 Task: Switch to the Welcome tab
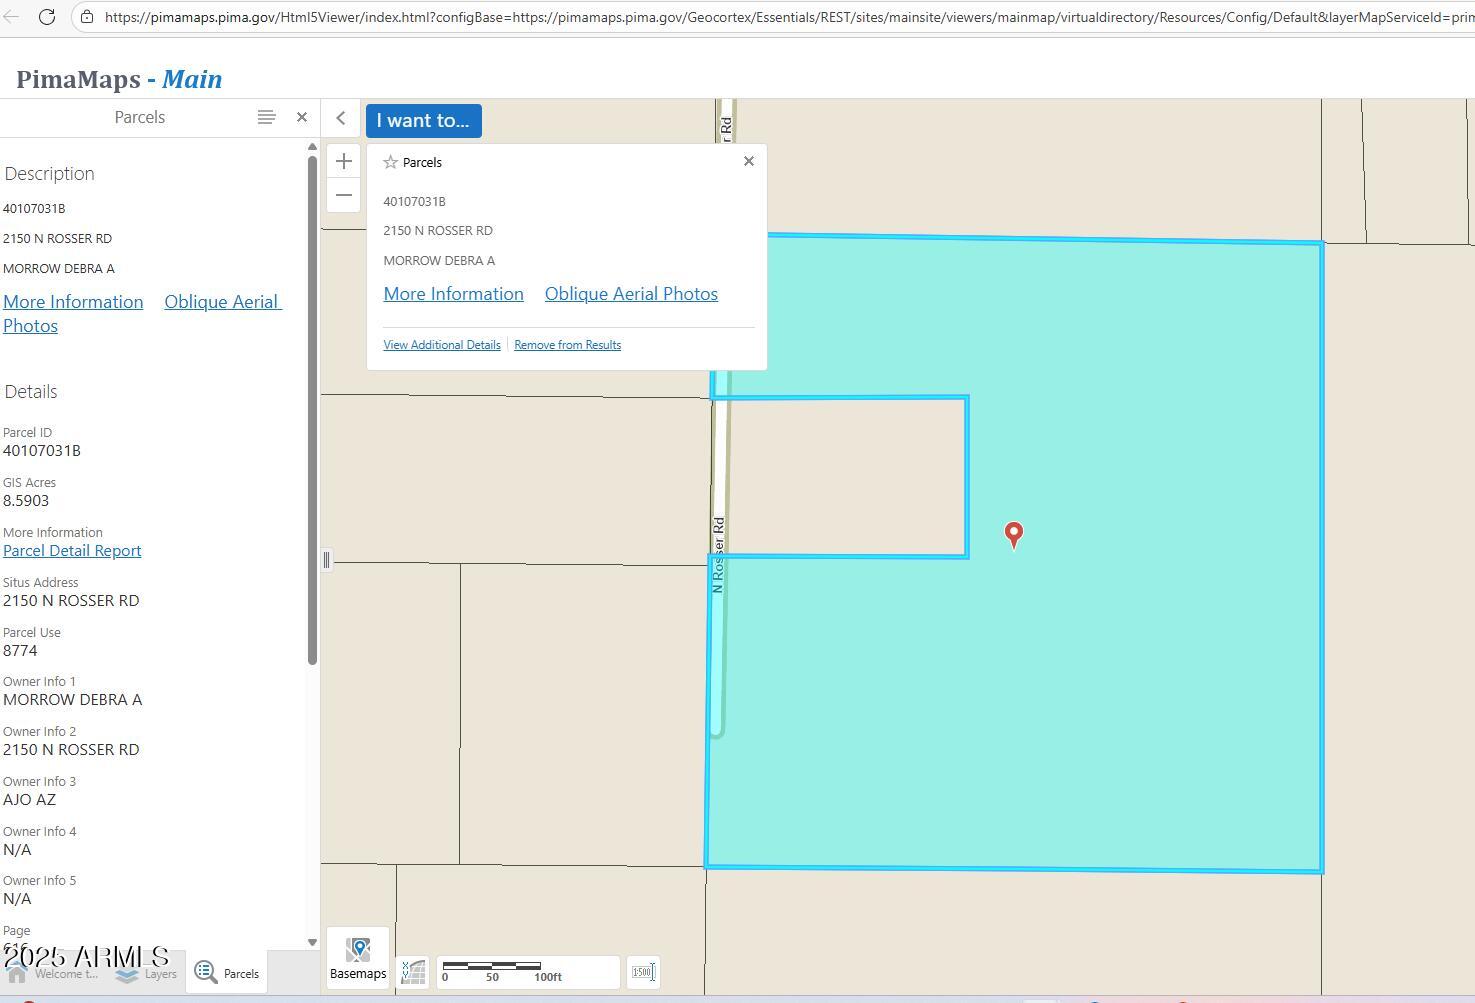pos(54,974)
